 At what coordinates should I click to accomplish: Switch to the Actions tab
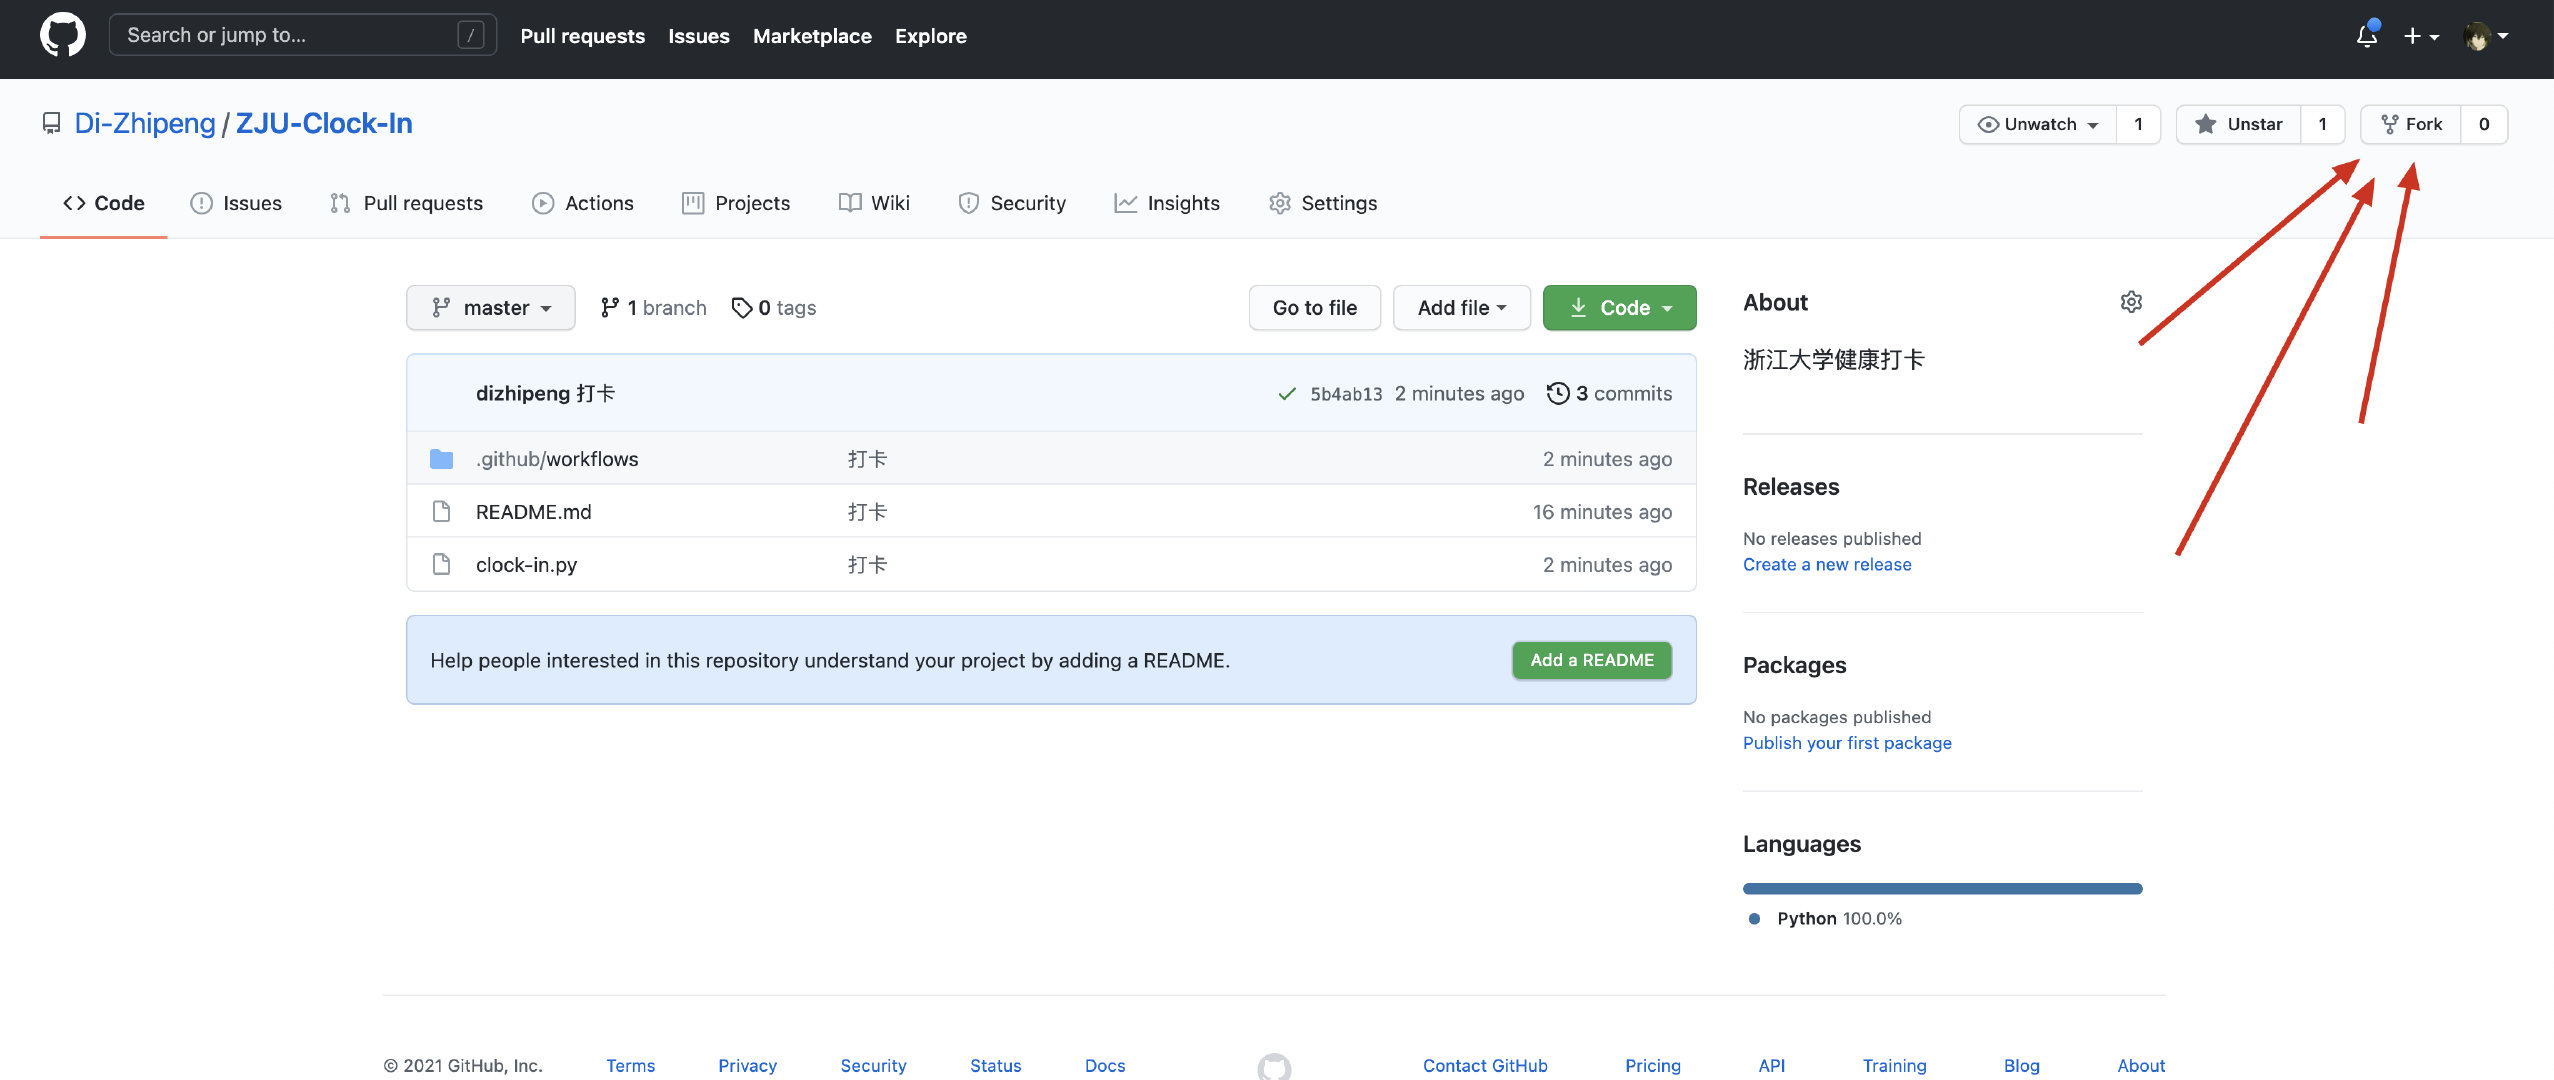point(582,203)
